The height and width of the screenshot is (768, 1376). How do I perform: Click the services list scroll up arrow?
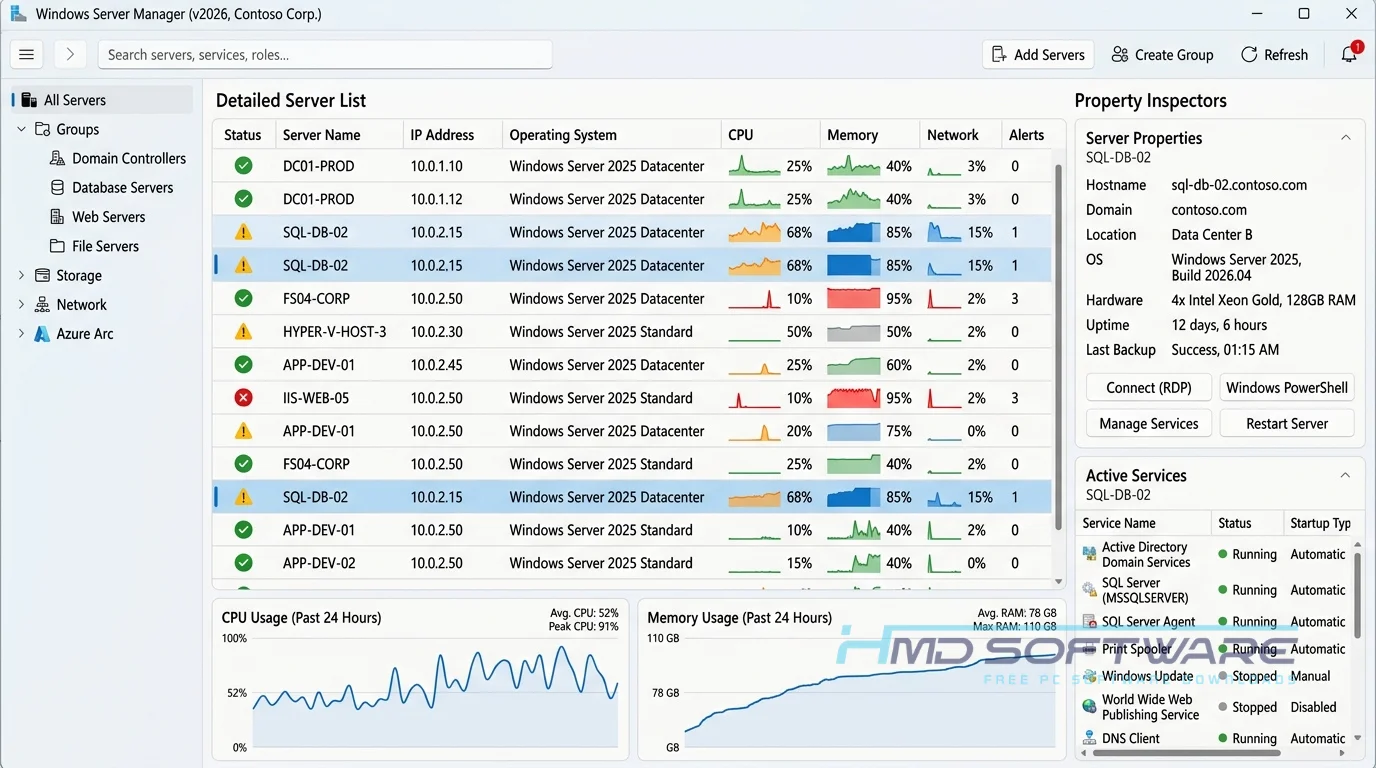[x=1357, y=545]
